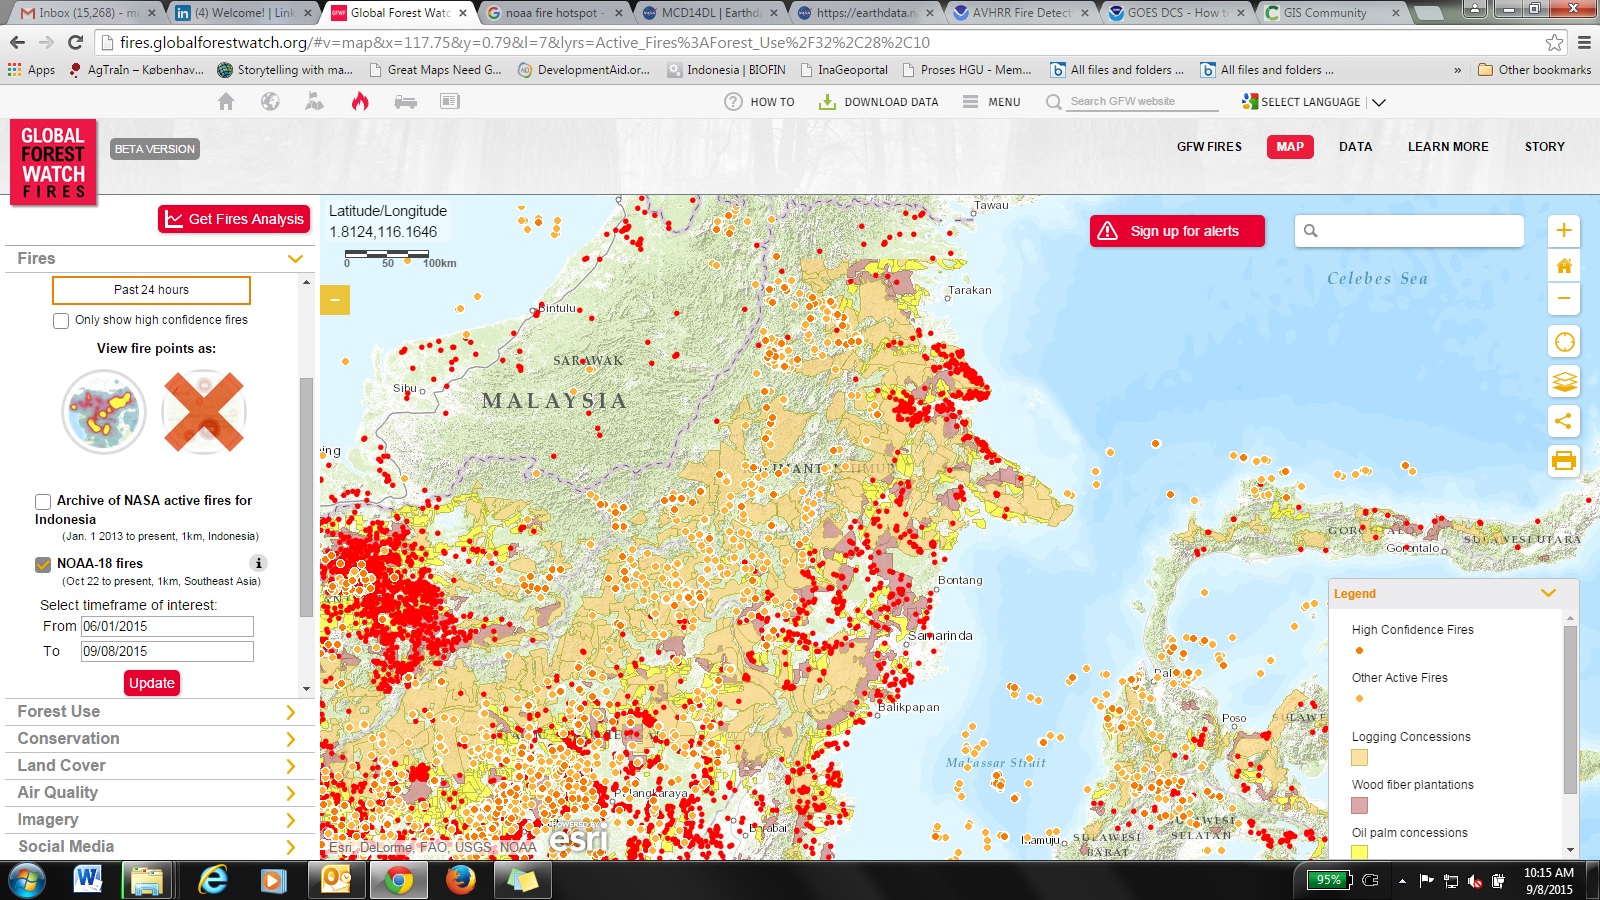
Task: Open the DATA tab
Action: tap(1355, 147)
